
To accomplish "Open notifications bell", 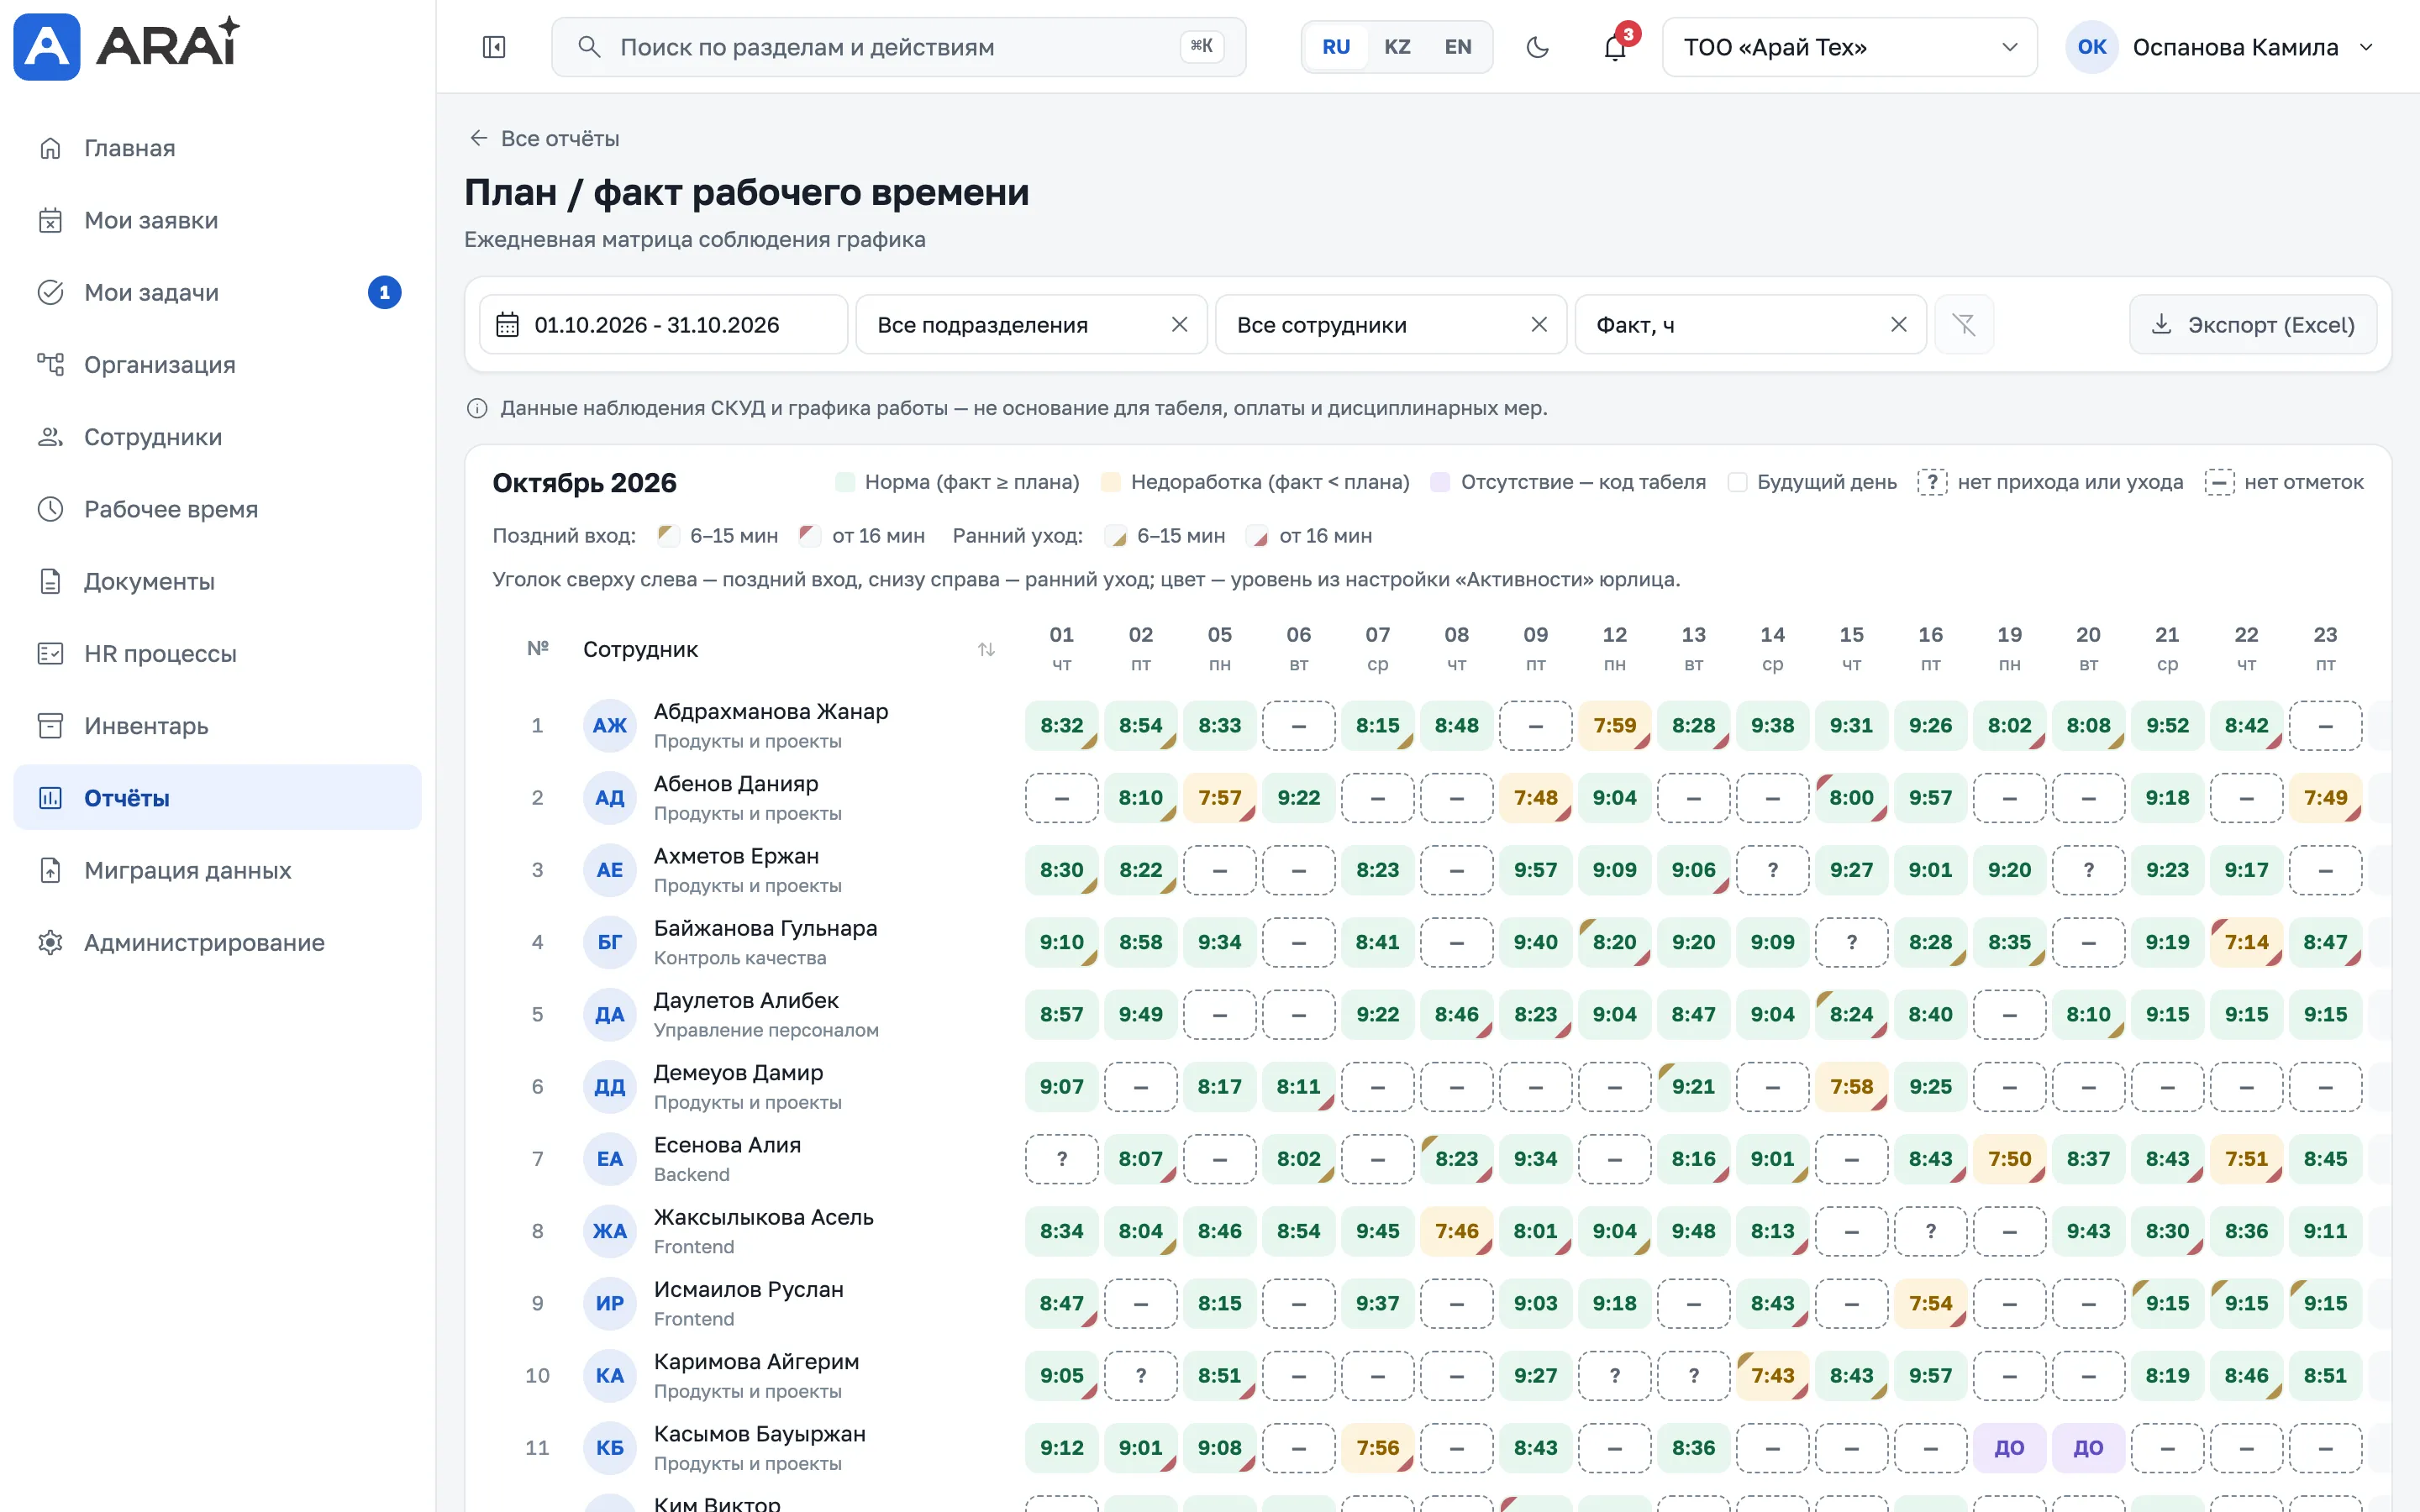I will point(1615,47).
